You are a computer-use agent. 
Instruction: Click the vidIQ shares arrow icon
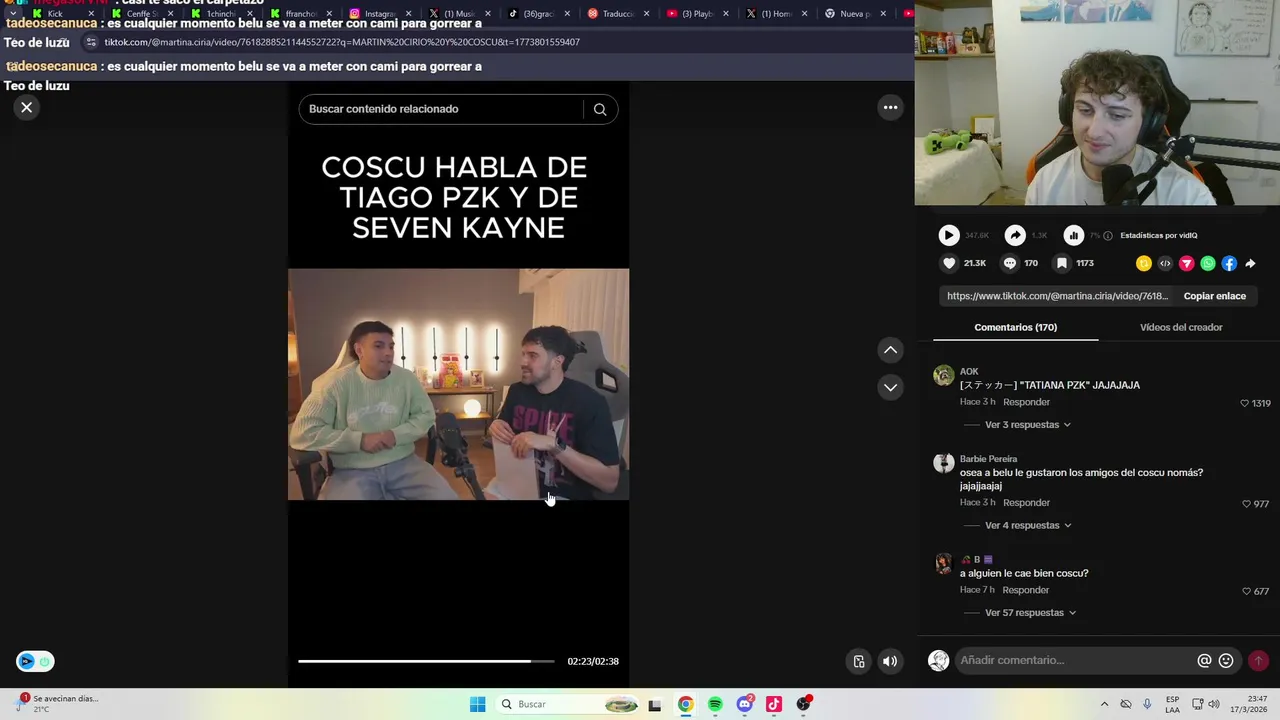pos(1015,235)
